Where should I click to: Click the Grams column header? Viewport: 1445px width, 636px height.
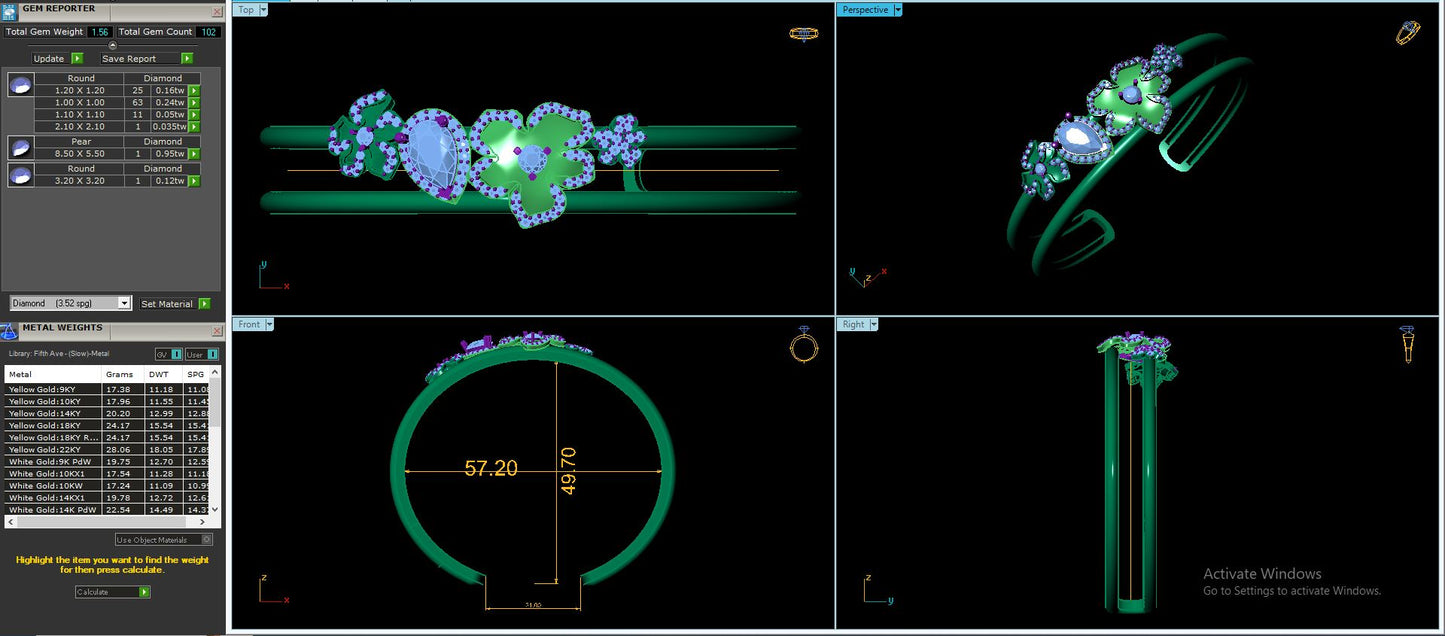(x=123, y=375)
